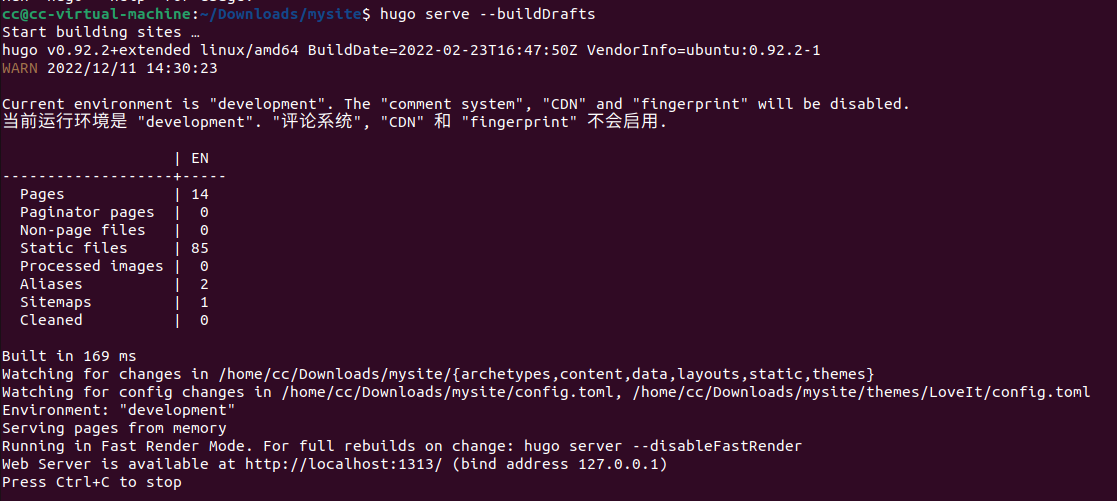Screen dimensions: 1117x501
Task: Click the Environment: "development" line
Action: (119, 410)
